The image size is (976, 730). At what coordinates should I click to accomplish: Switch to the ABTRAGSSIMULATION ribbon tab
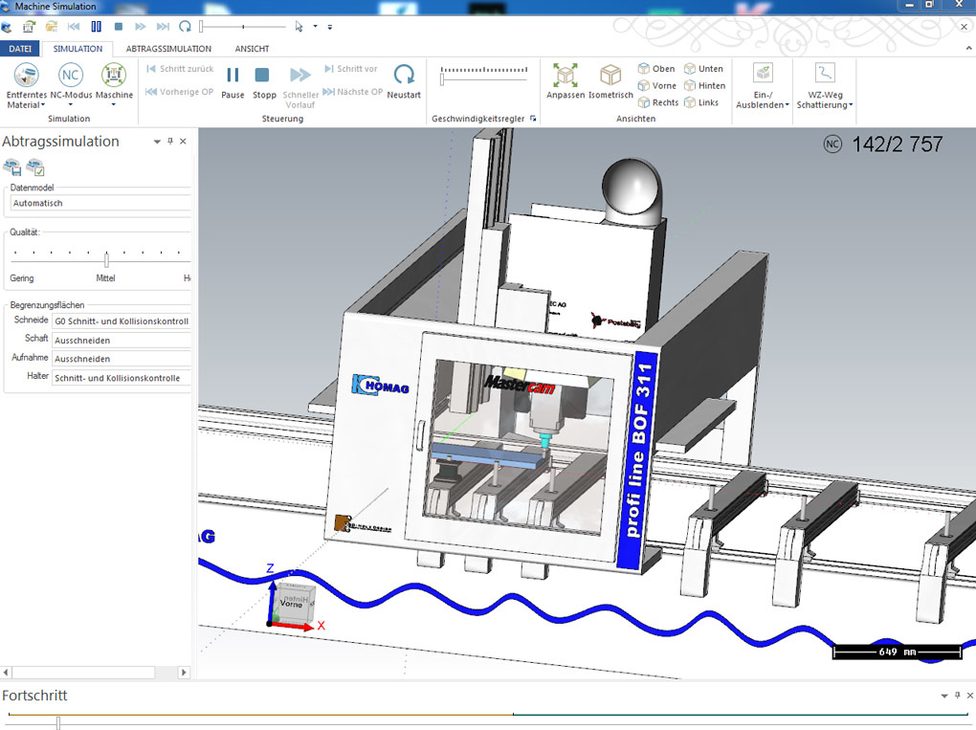[169, 49]
